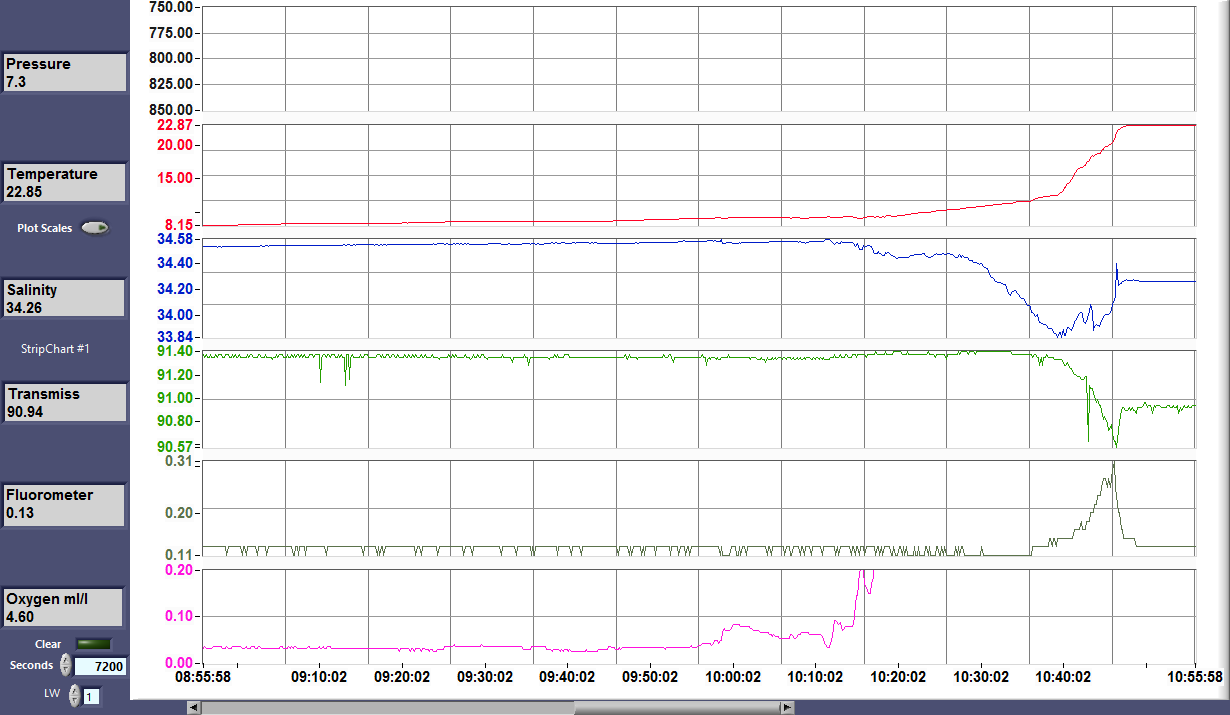Screen dimensions: 1230x715
Task: Click the horizontal scrollbar thumb
Action: point(677,707)
